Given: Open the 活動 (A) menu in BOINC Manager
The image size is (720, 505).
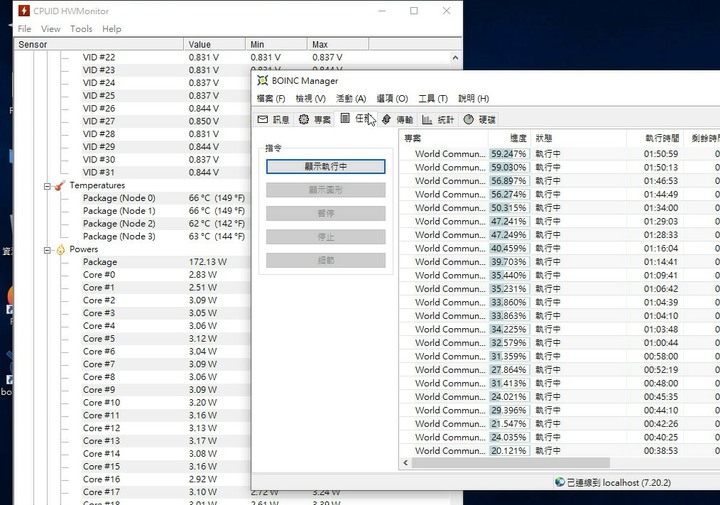Looking at the screenshot, I should coord(351,98).
